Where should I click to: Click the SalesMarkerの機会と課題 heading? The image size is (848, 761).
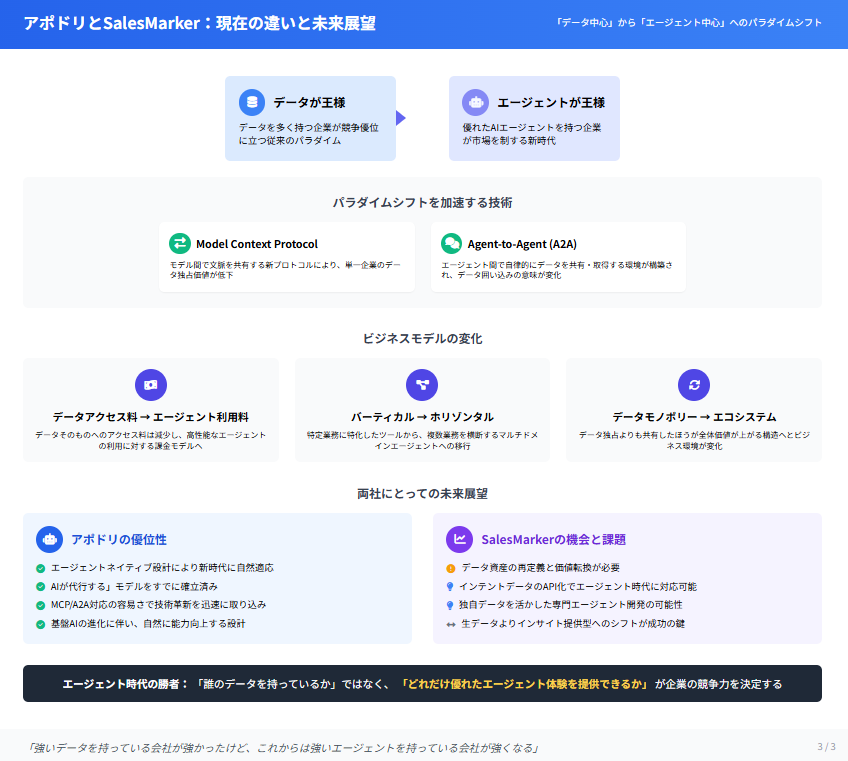(x=553, y=540)
